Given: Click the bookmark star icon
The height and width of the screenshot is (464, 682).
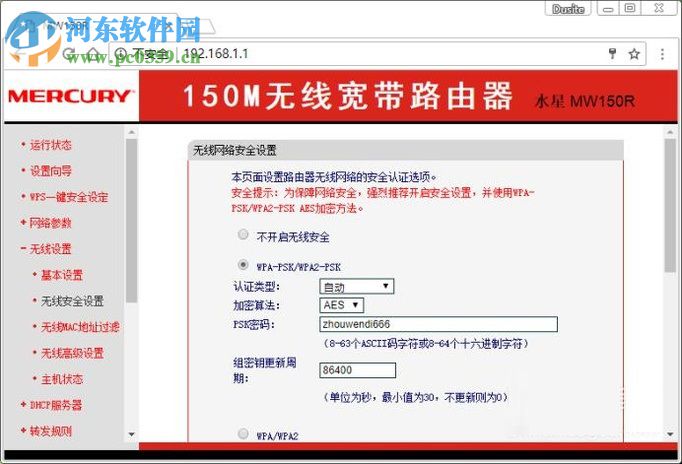Looking at the screenshot, I should click(634, 54).
